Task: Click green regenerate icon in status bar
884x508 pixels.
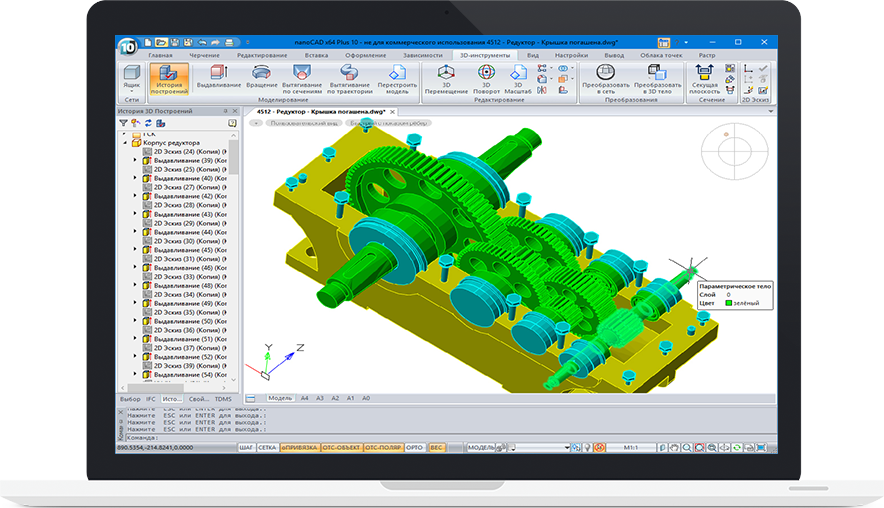Action: click(736, 448)
